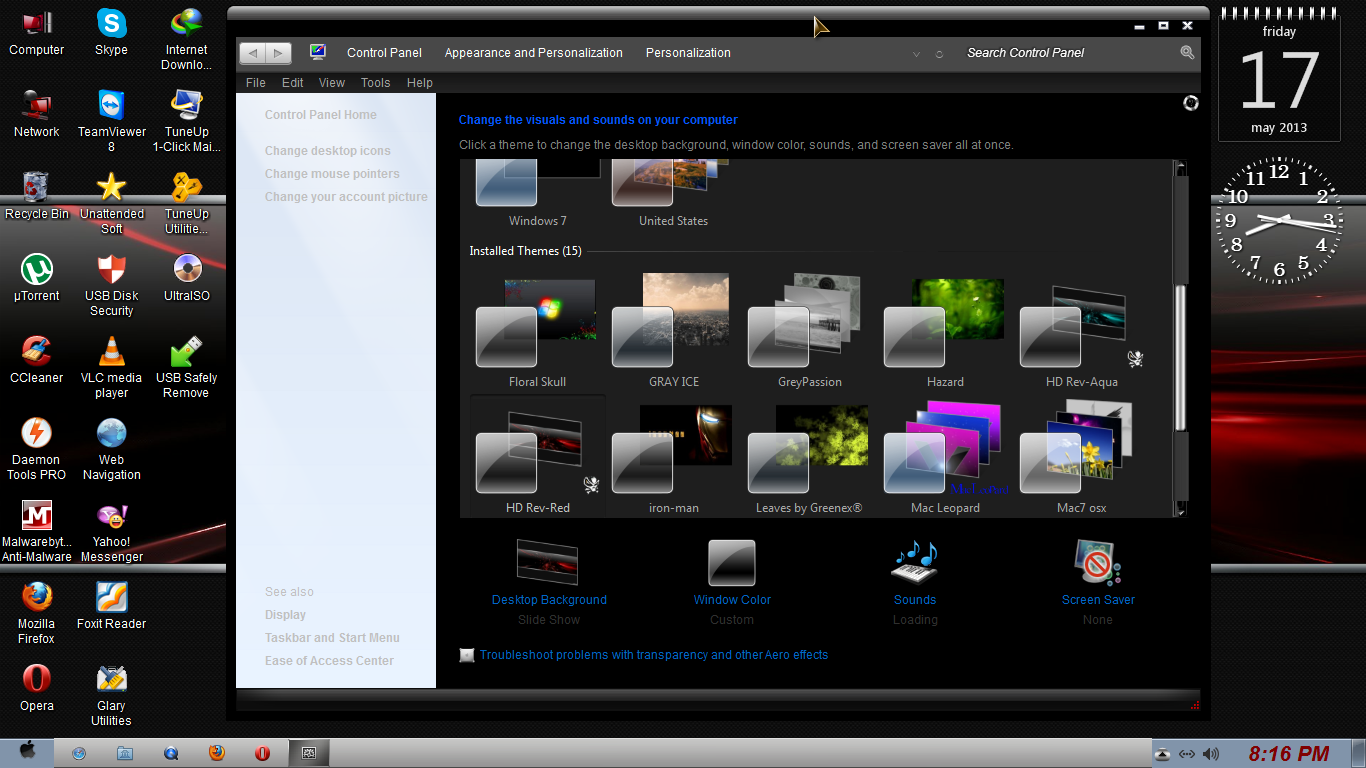Launch UltraISO from the desktop
This screenshot has height=768, width=1366.
click(186, 278)
